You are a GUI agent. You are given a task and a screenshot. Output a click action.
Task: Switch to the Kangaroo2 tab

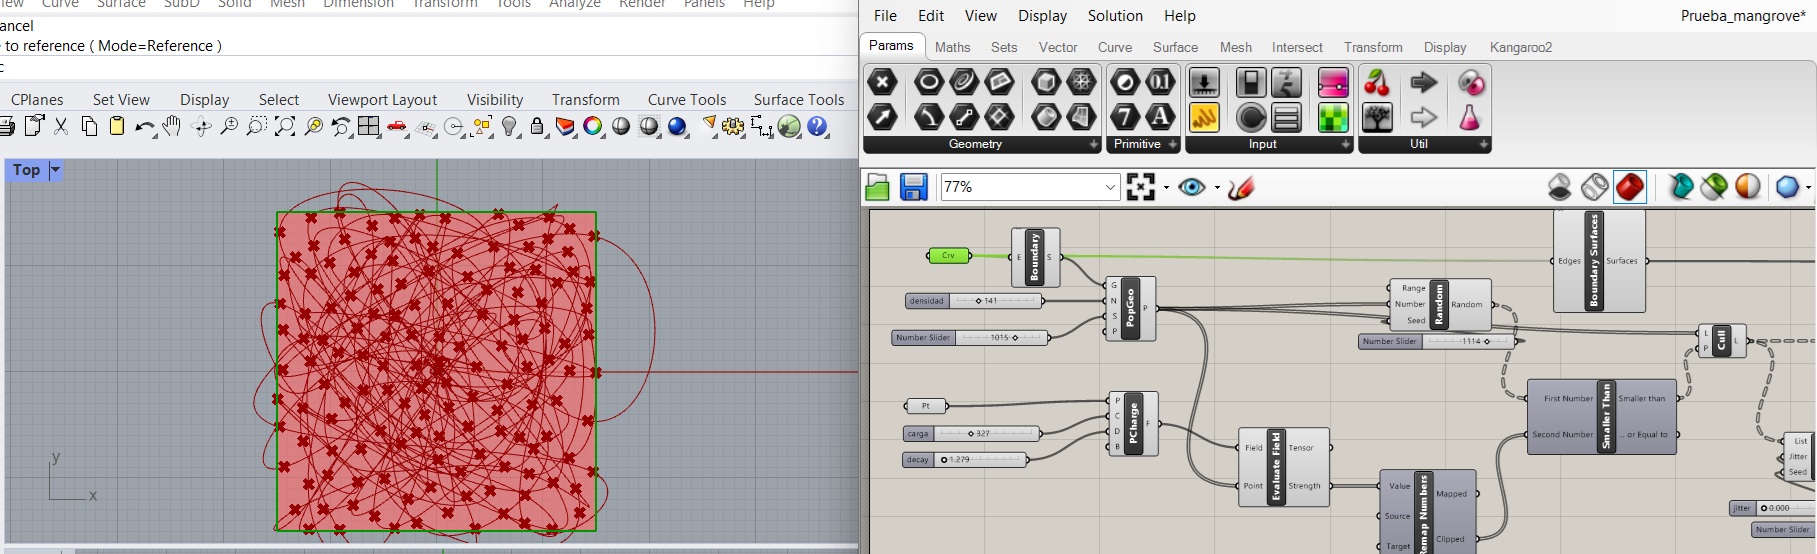point(1520,47)
